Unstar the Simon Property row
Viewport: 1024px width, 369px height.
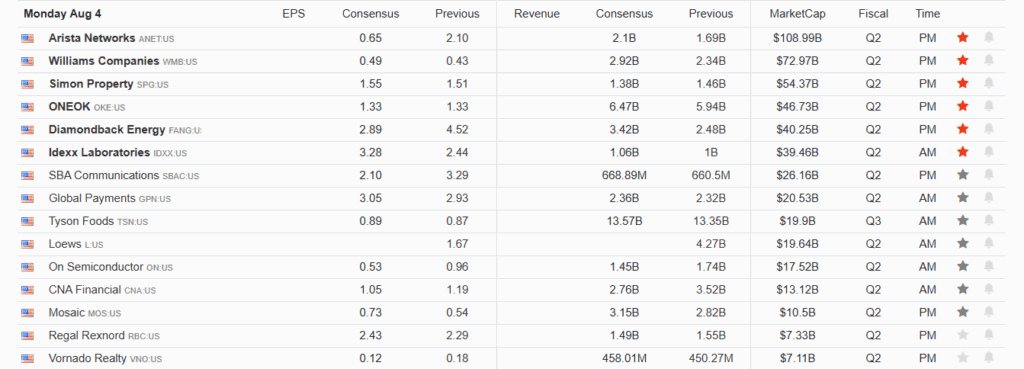click(962, 84)
